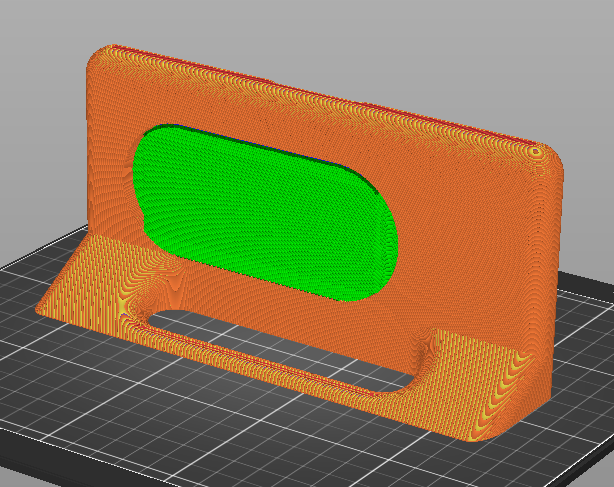Viewport: 614px width, 487px height.
Task: Click the yellow seam pattern on left foot
Action: click(x=125, y=303)
